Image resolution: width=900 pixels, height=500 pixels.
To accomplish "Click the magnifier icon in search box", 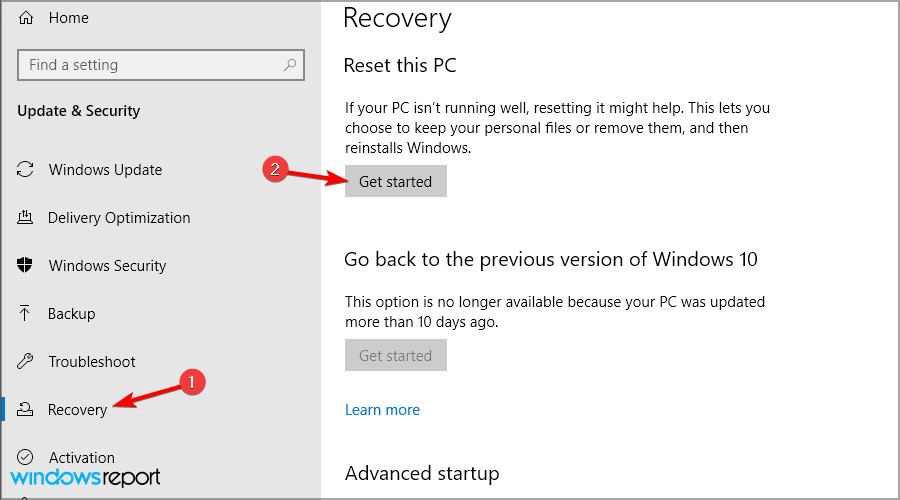I will click(290, 65).
